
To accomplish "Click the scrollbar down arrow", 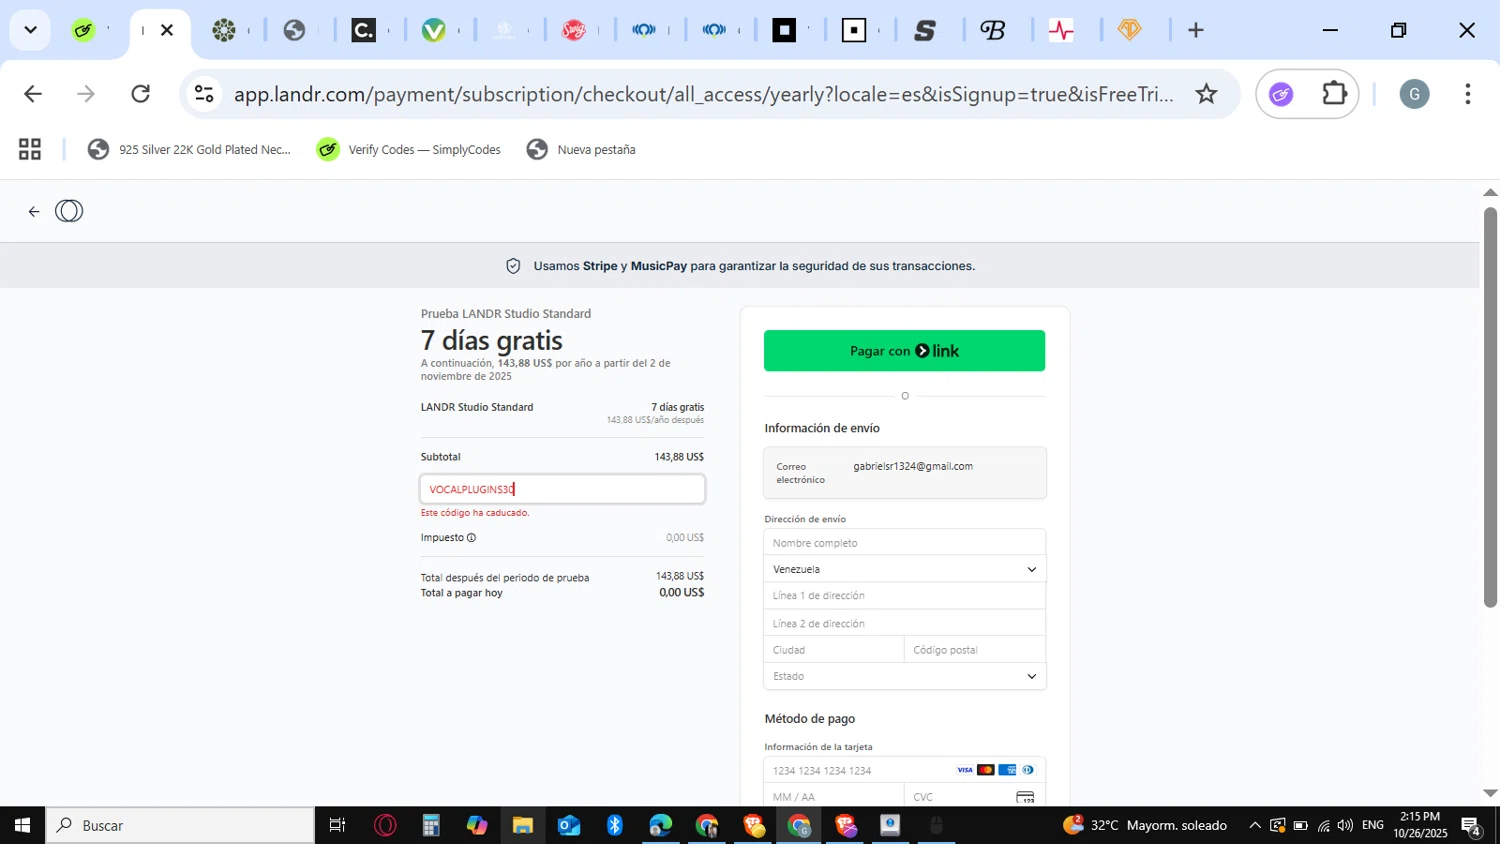I will click(1490, 793).
